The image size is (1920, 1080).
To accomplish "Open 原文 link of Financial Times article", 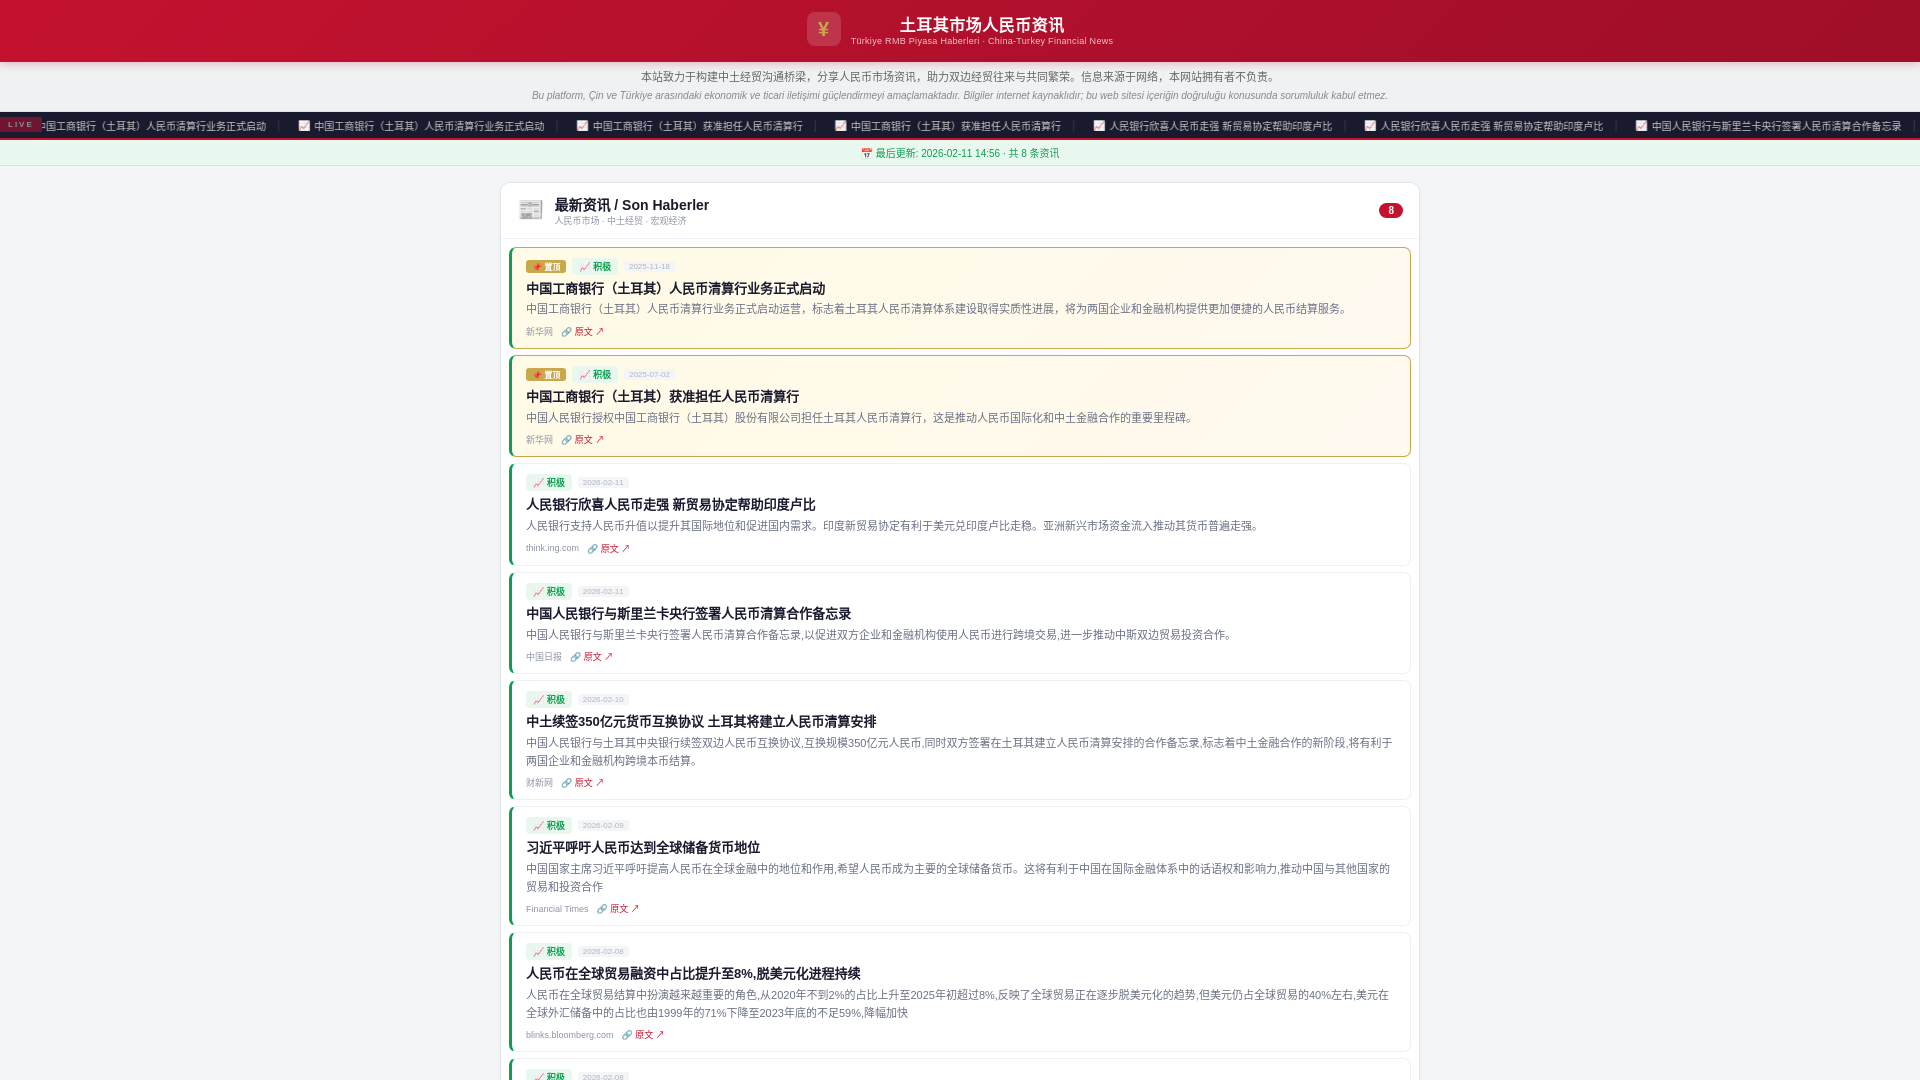I will (625, 909).
